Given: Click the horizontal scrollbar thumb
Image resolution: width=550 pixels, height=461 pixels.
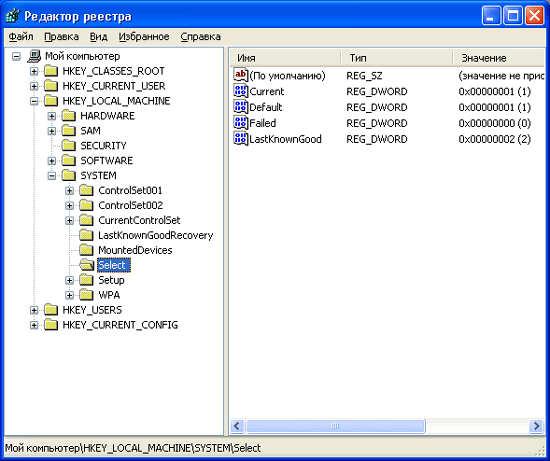Looking at the screenshot, I should (x=335, y=426).
